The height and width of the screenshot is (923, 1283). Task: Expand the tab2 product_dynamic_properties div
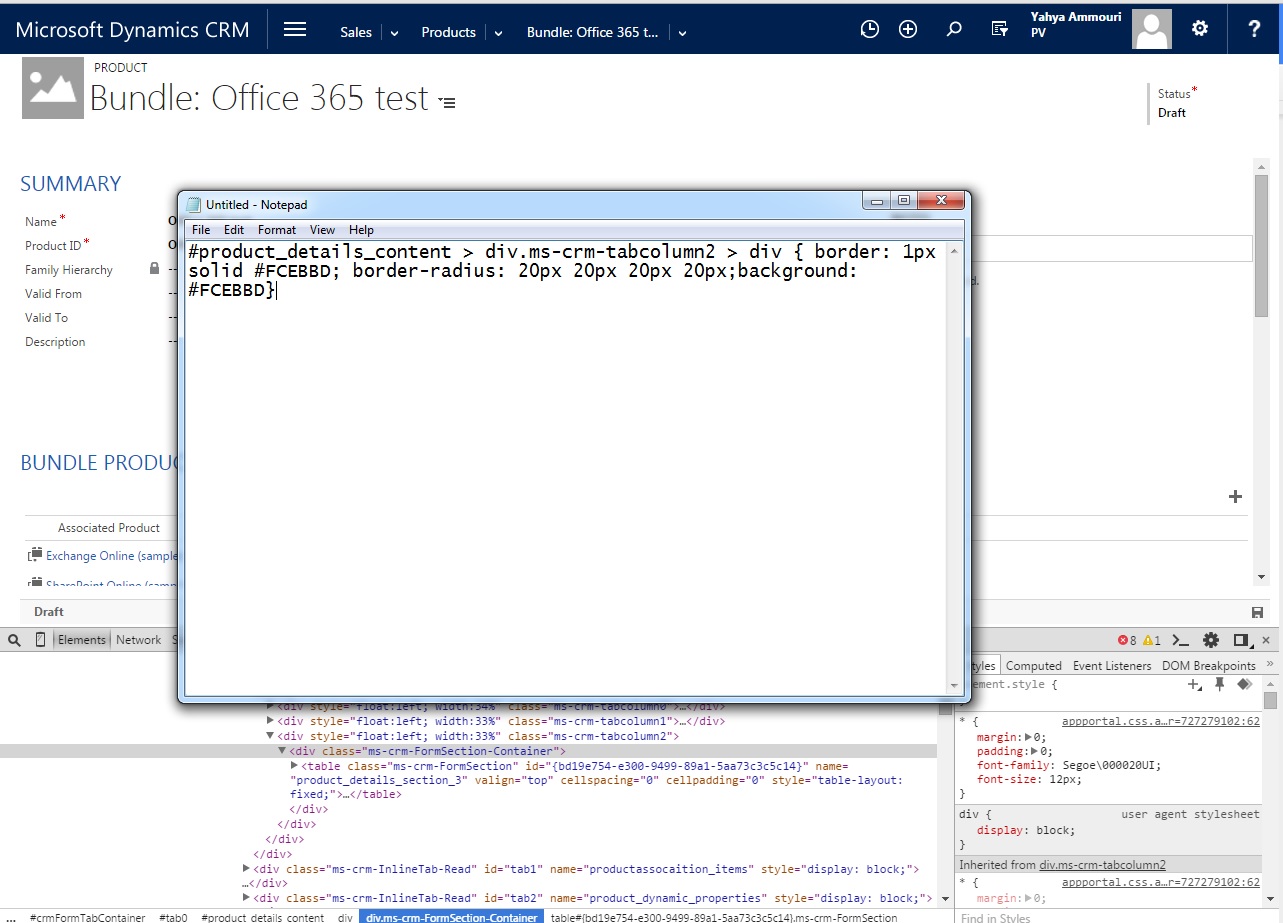tap(247, 898)
